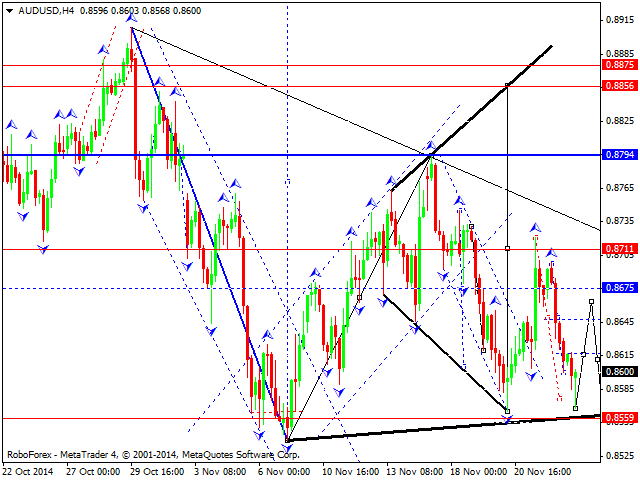Click the vertical line's square handle at 0.8711

pos(507,248)
